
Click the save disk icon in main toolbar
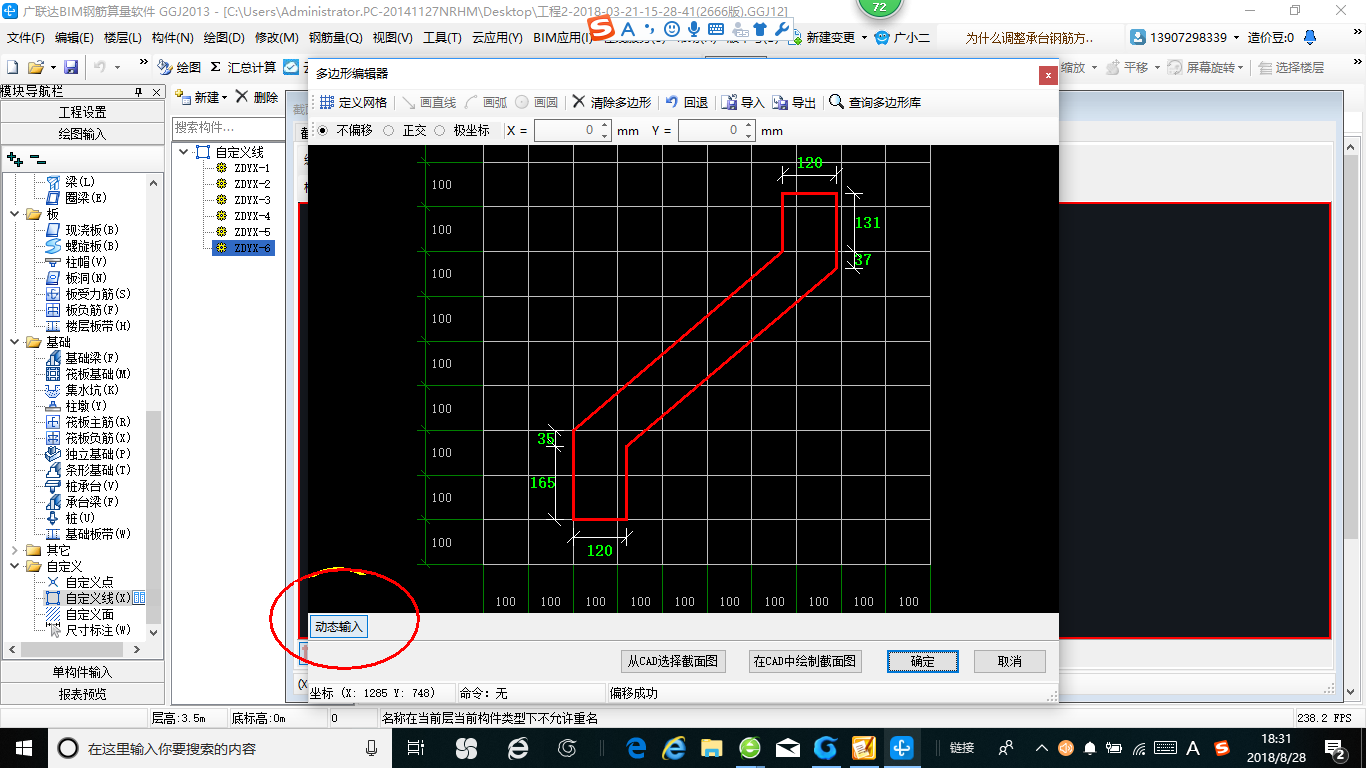coord(71,67)
